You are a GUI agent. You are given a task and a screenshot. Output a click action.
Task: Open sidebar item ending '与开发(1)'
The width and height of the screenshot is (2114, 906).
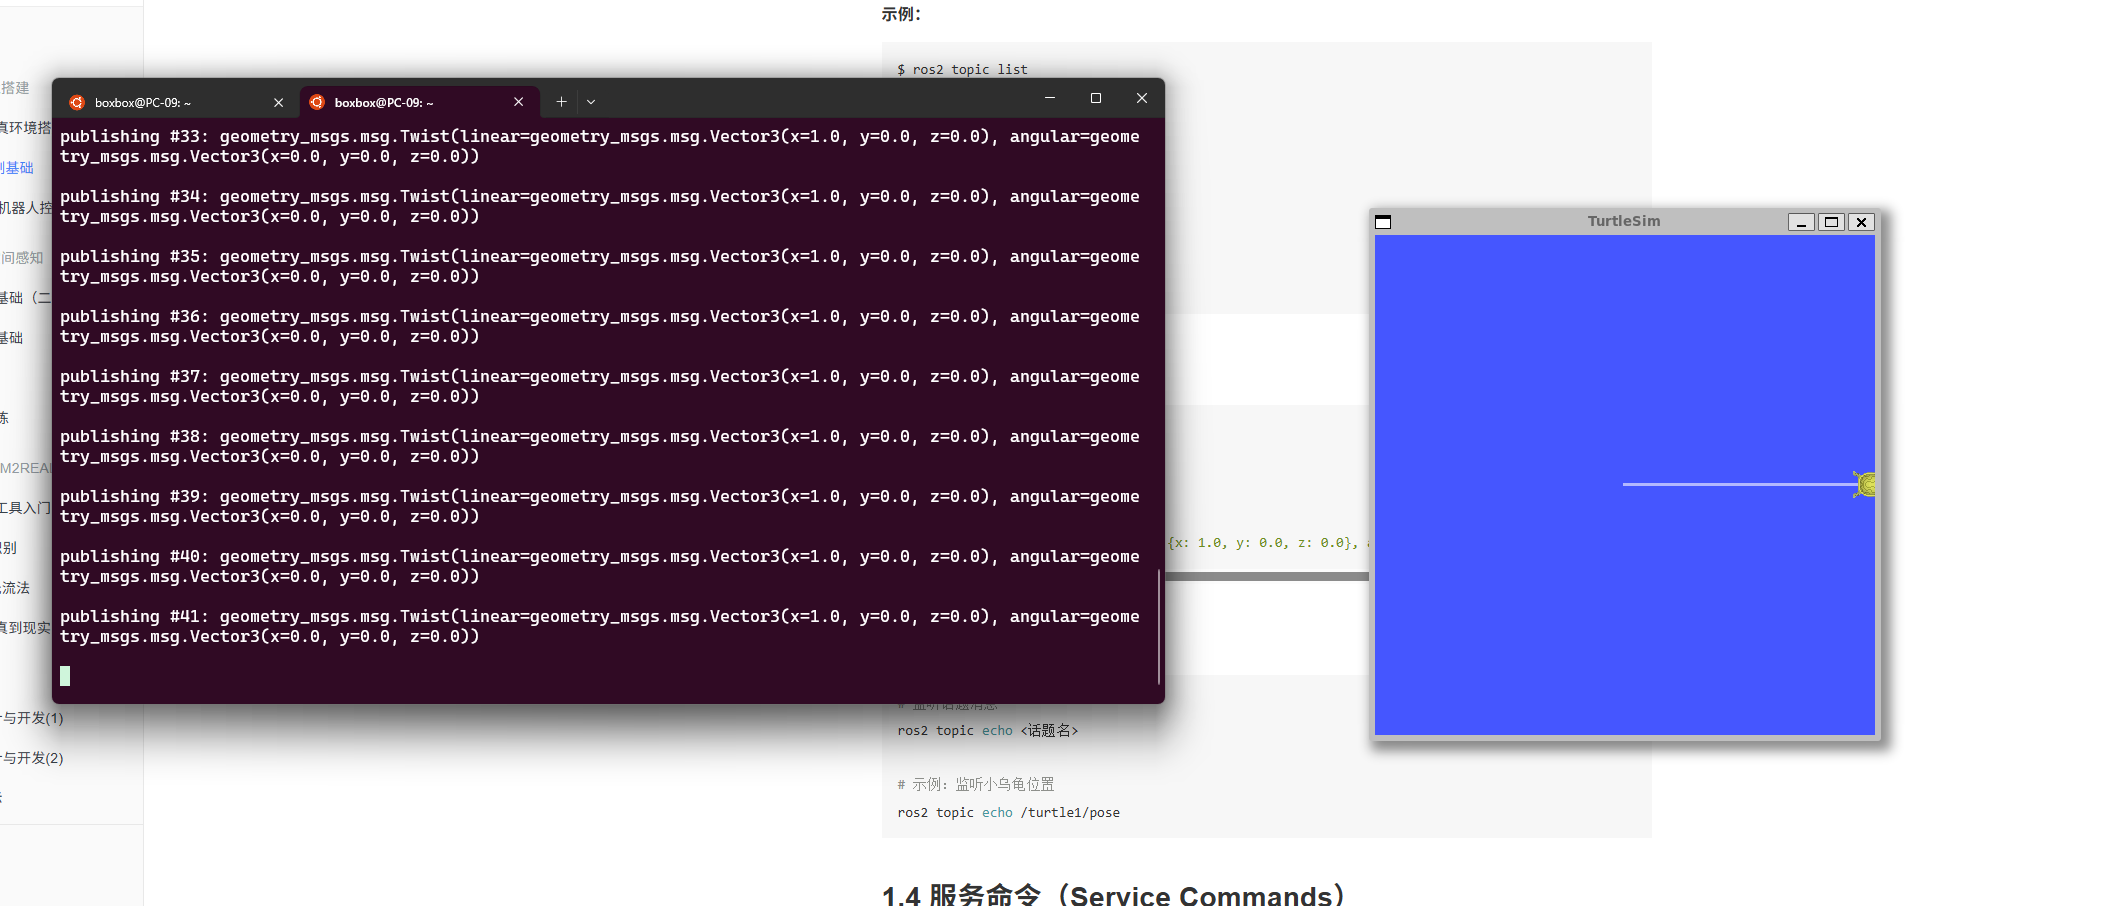[32, 718]
